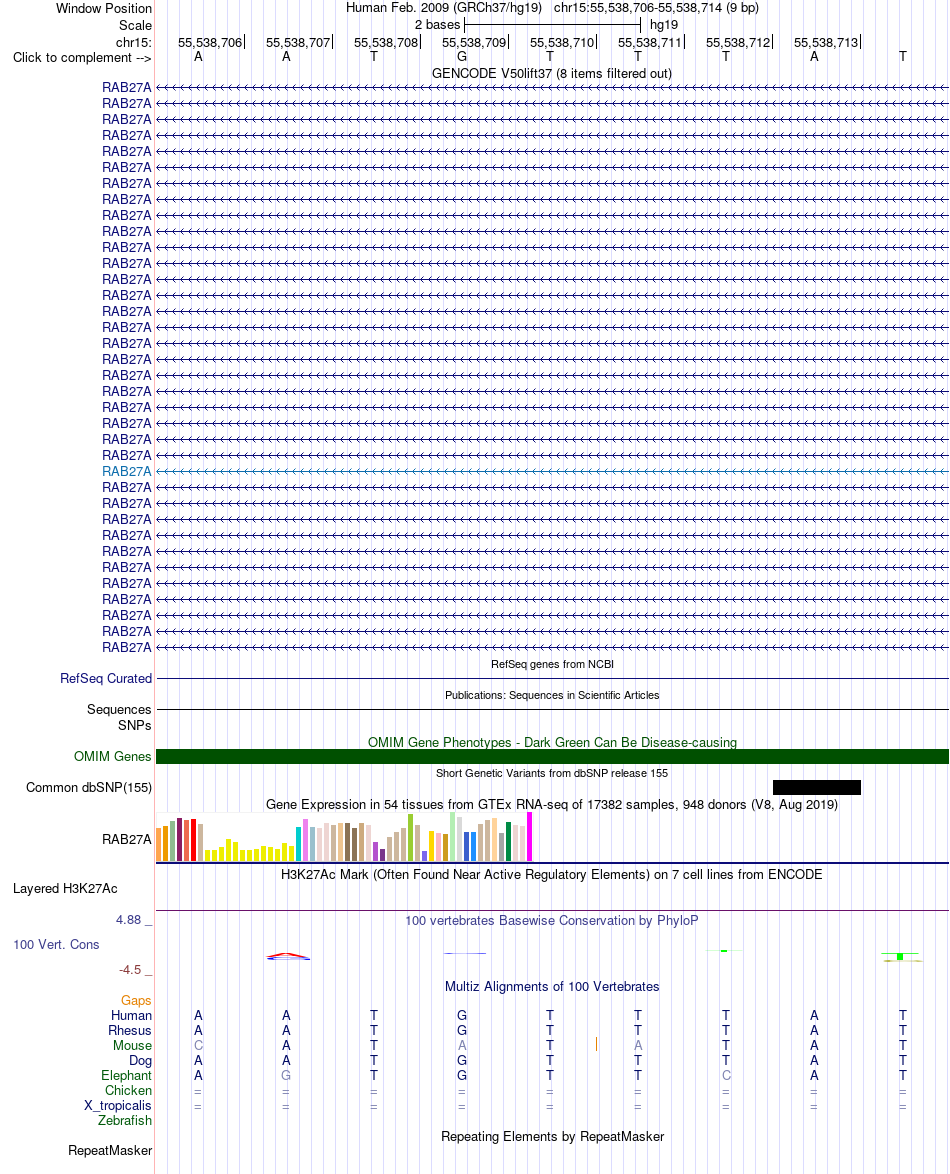950x1174 pixels.
Task: Click the SNPs track label
Action: [135, 726]
